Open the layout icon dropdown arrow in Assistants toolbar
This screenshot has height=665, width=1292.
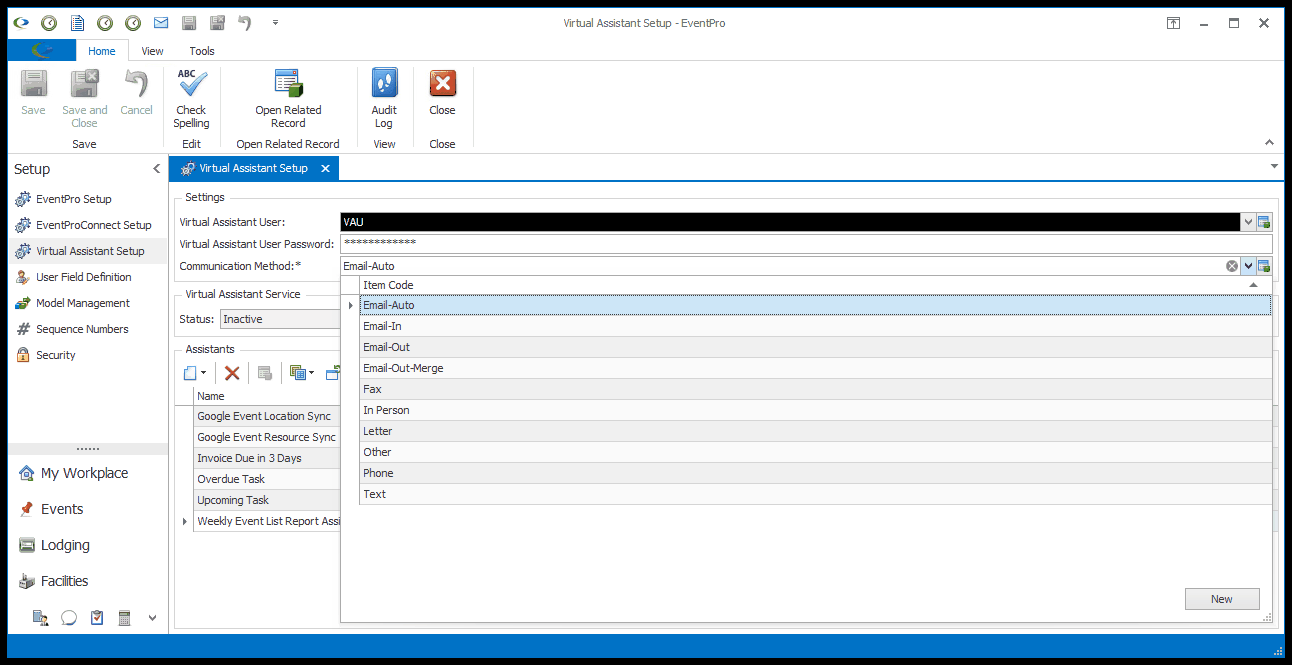tap(311, 373)
